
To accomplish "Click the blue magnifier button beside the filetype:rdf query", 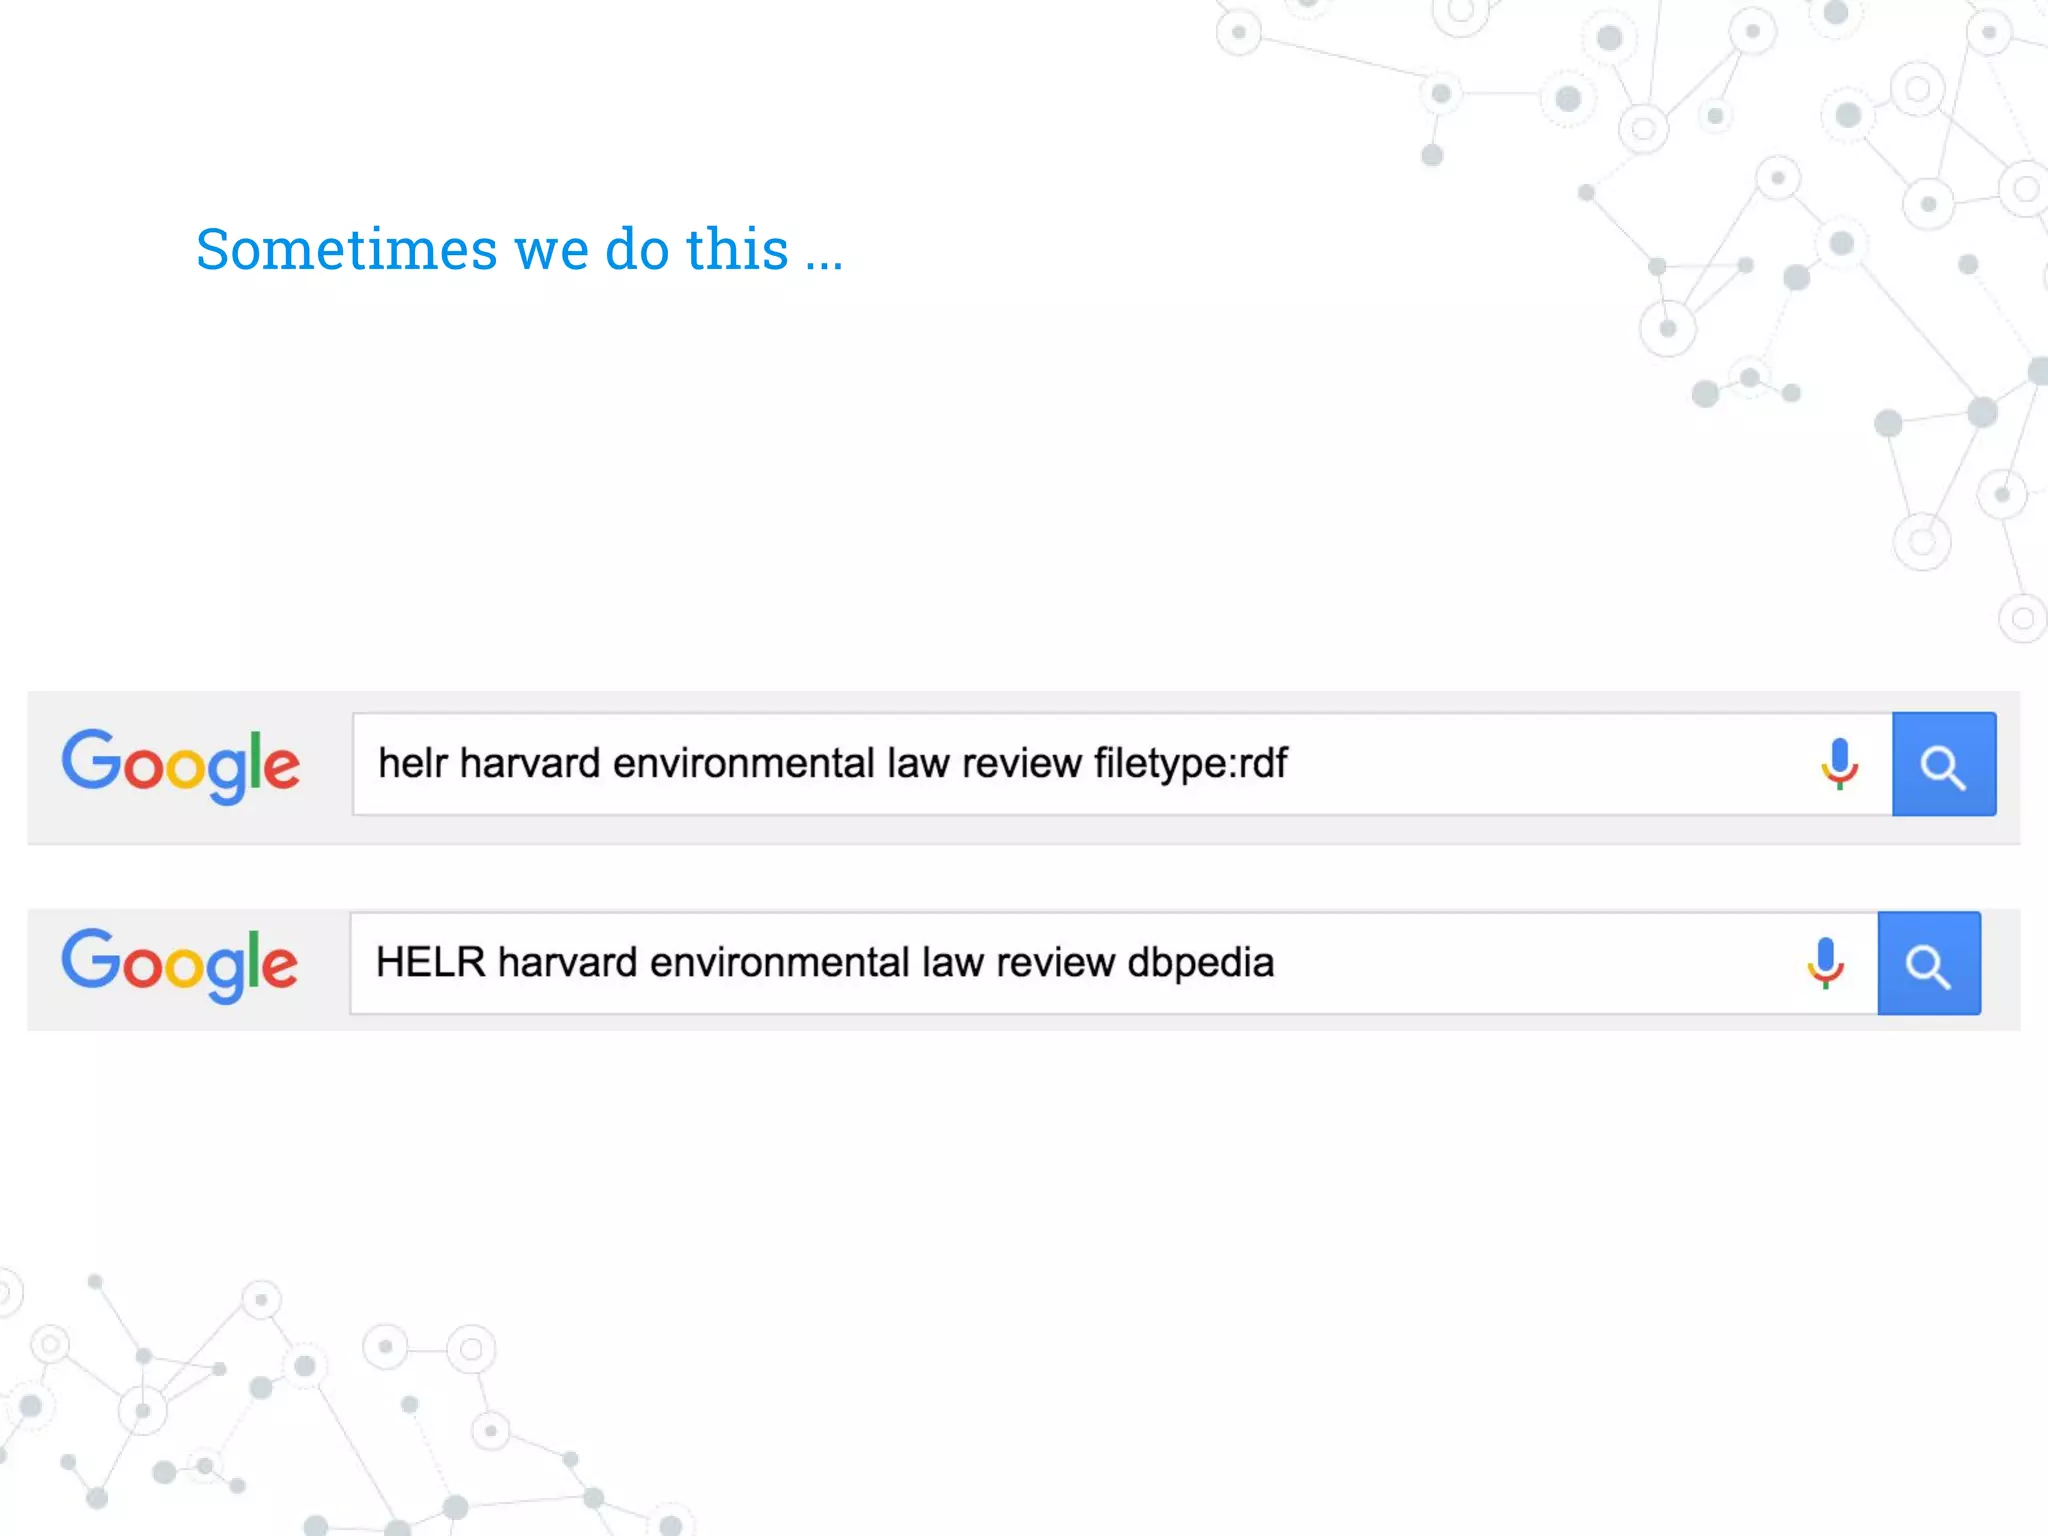I will click(1943, 764).
